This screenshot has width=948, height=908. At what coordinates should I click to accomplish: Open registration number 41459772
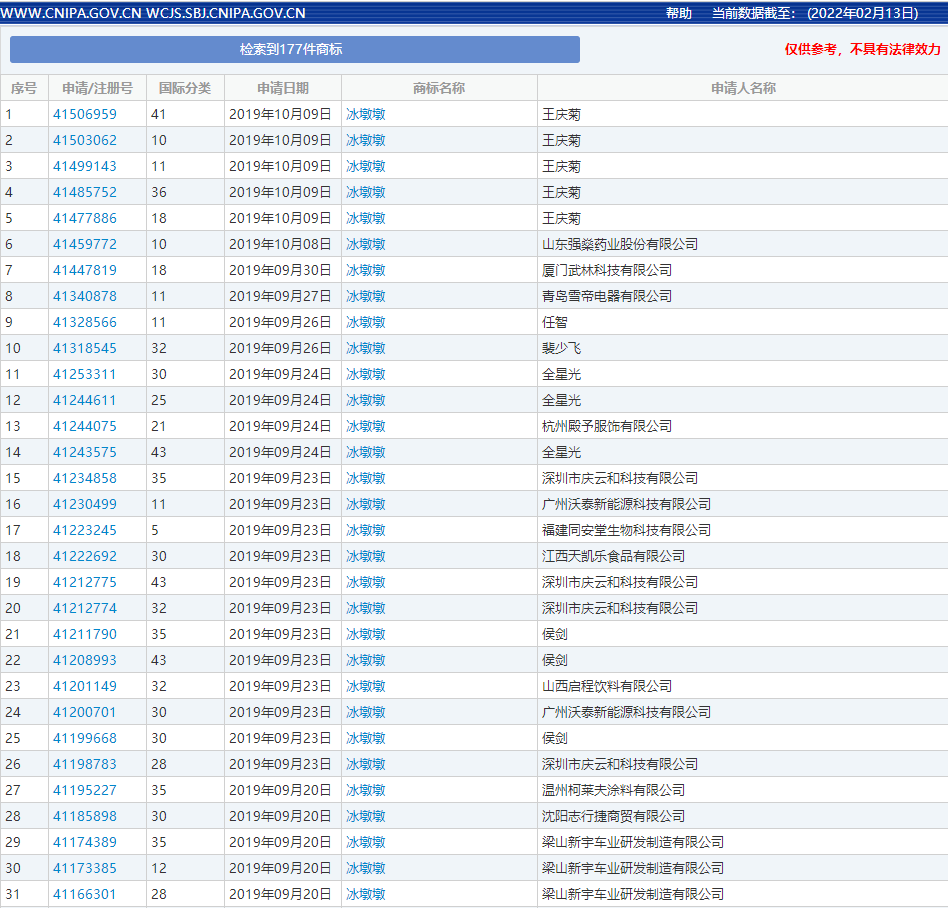85,244
